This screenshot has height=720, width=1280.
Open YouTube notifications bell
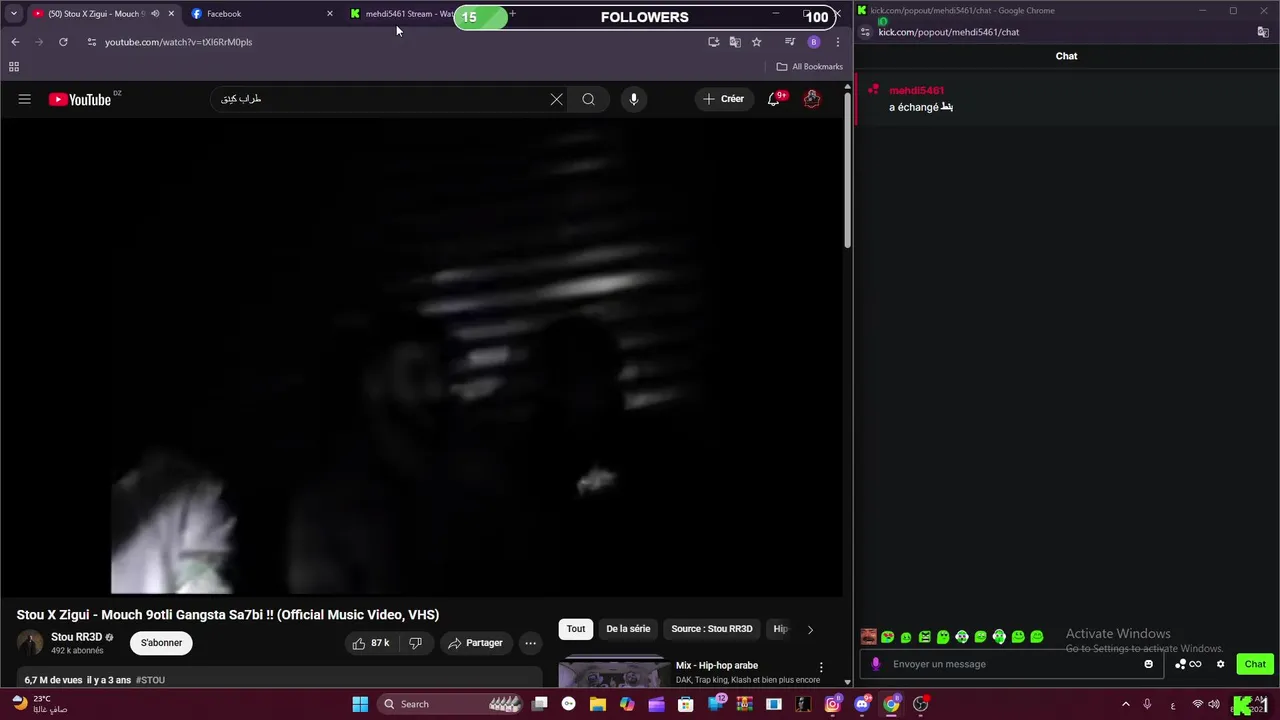(773, 99)
